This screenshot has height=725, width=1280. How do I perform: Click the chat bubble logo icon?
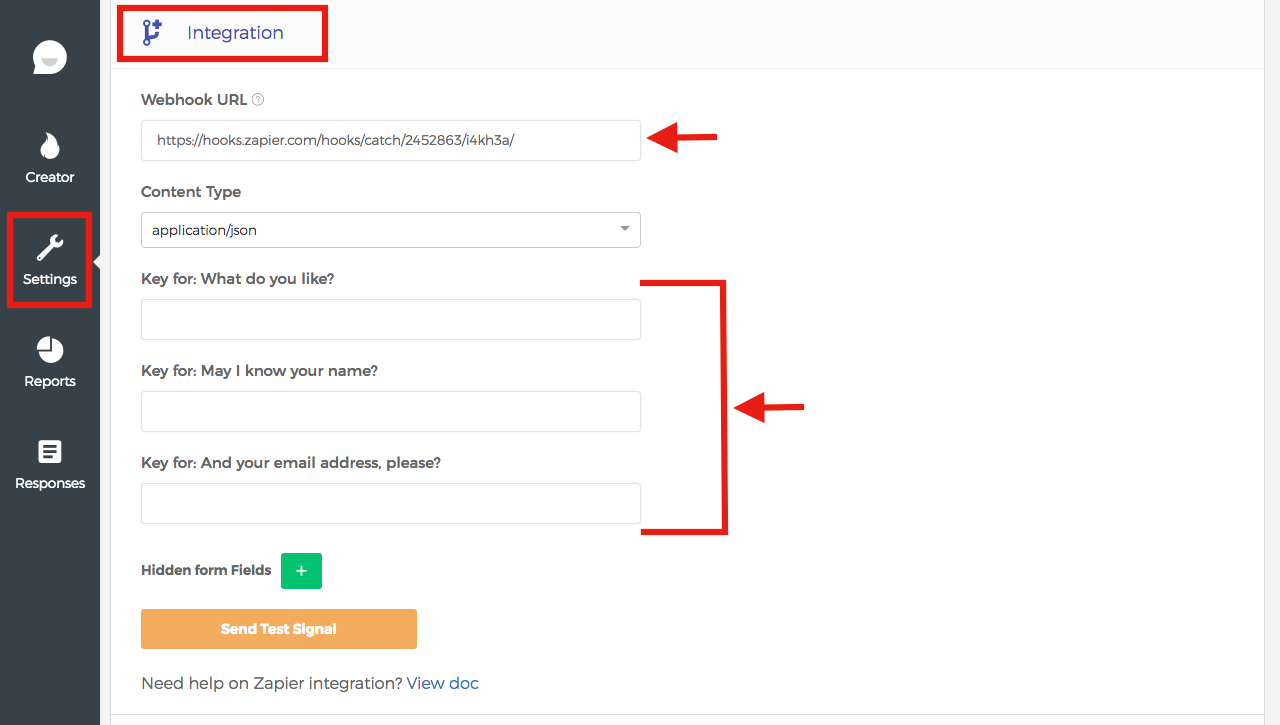(50, 58)
